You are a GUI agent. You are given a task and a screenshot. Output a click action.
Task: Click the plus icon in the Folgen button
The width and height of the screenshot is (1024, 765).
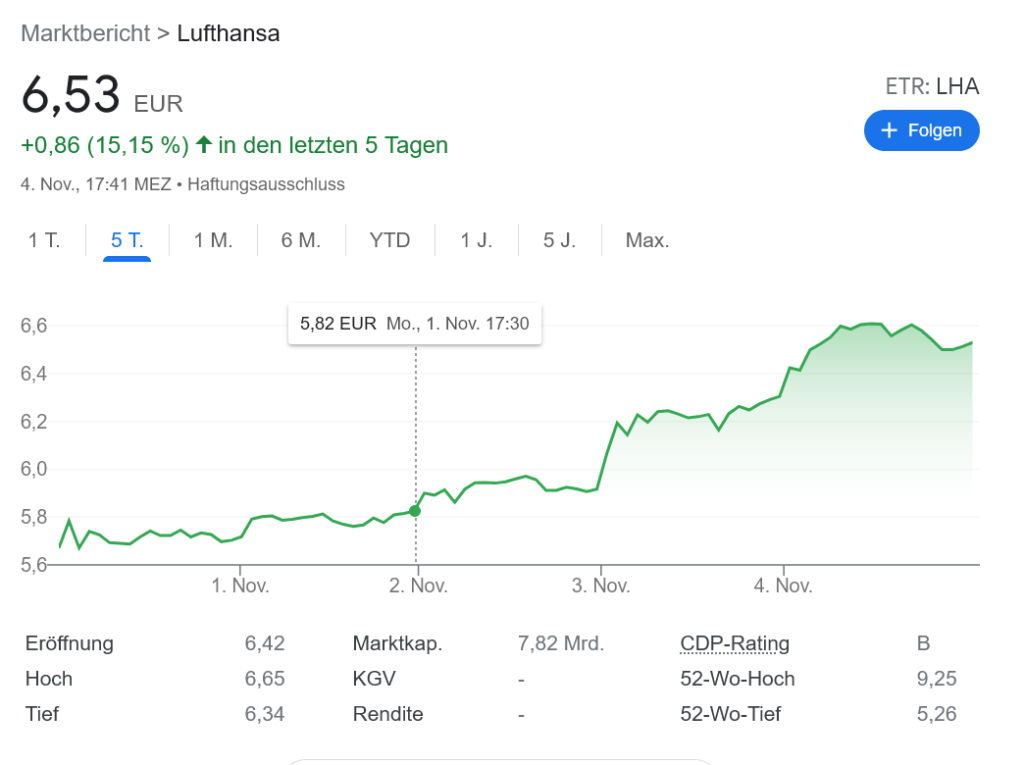pos(889,131)
